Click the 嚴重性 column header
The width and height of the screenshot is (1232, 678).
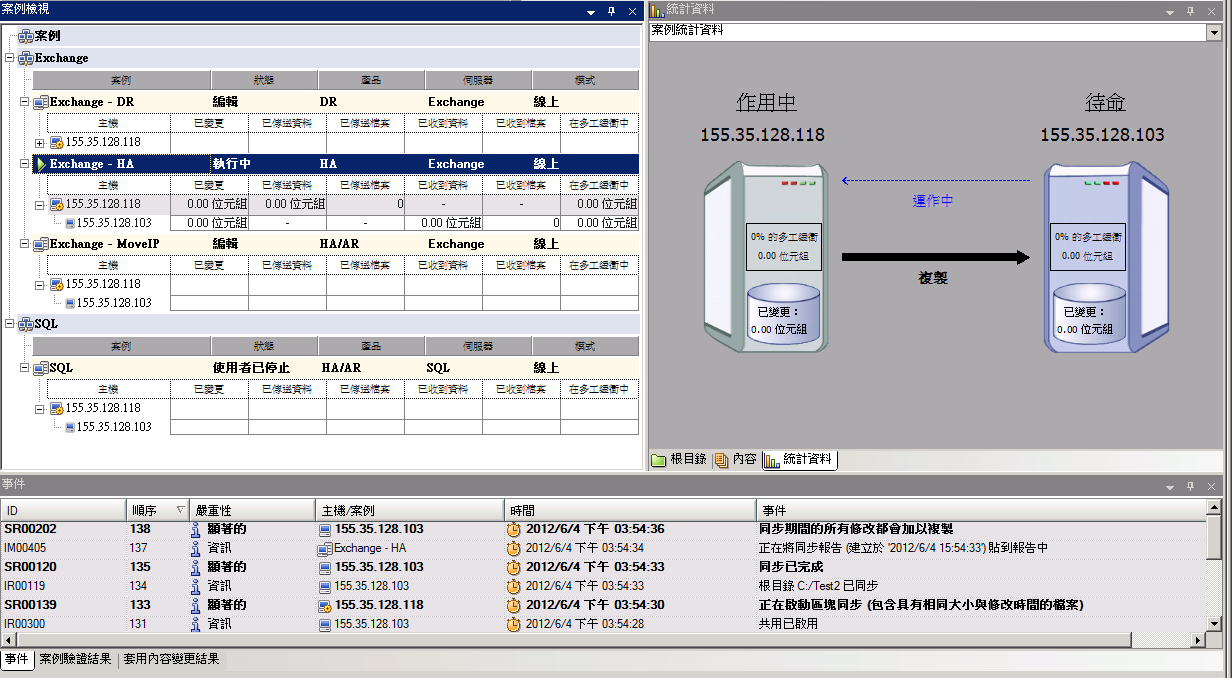point(252,510)
